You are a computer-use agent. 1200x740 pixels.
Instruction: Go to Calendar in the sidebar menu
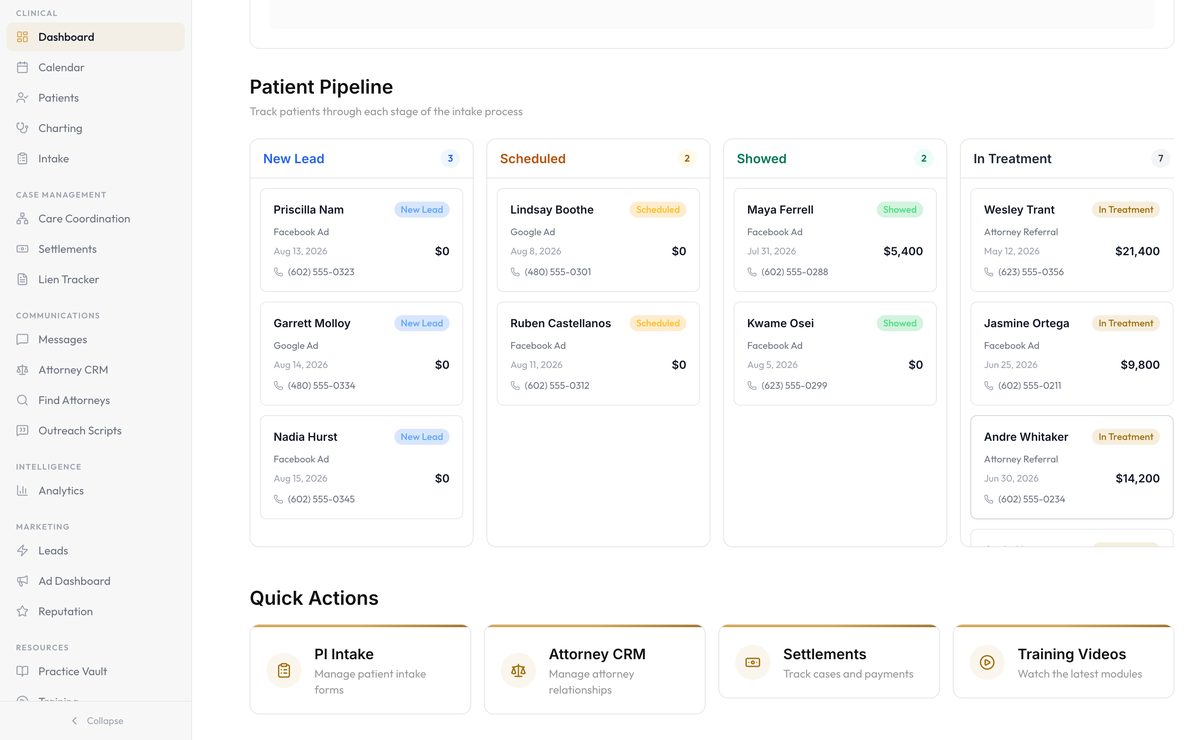point(95,67)
